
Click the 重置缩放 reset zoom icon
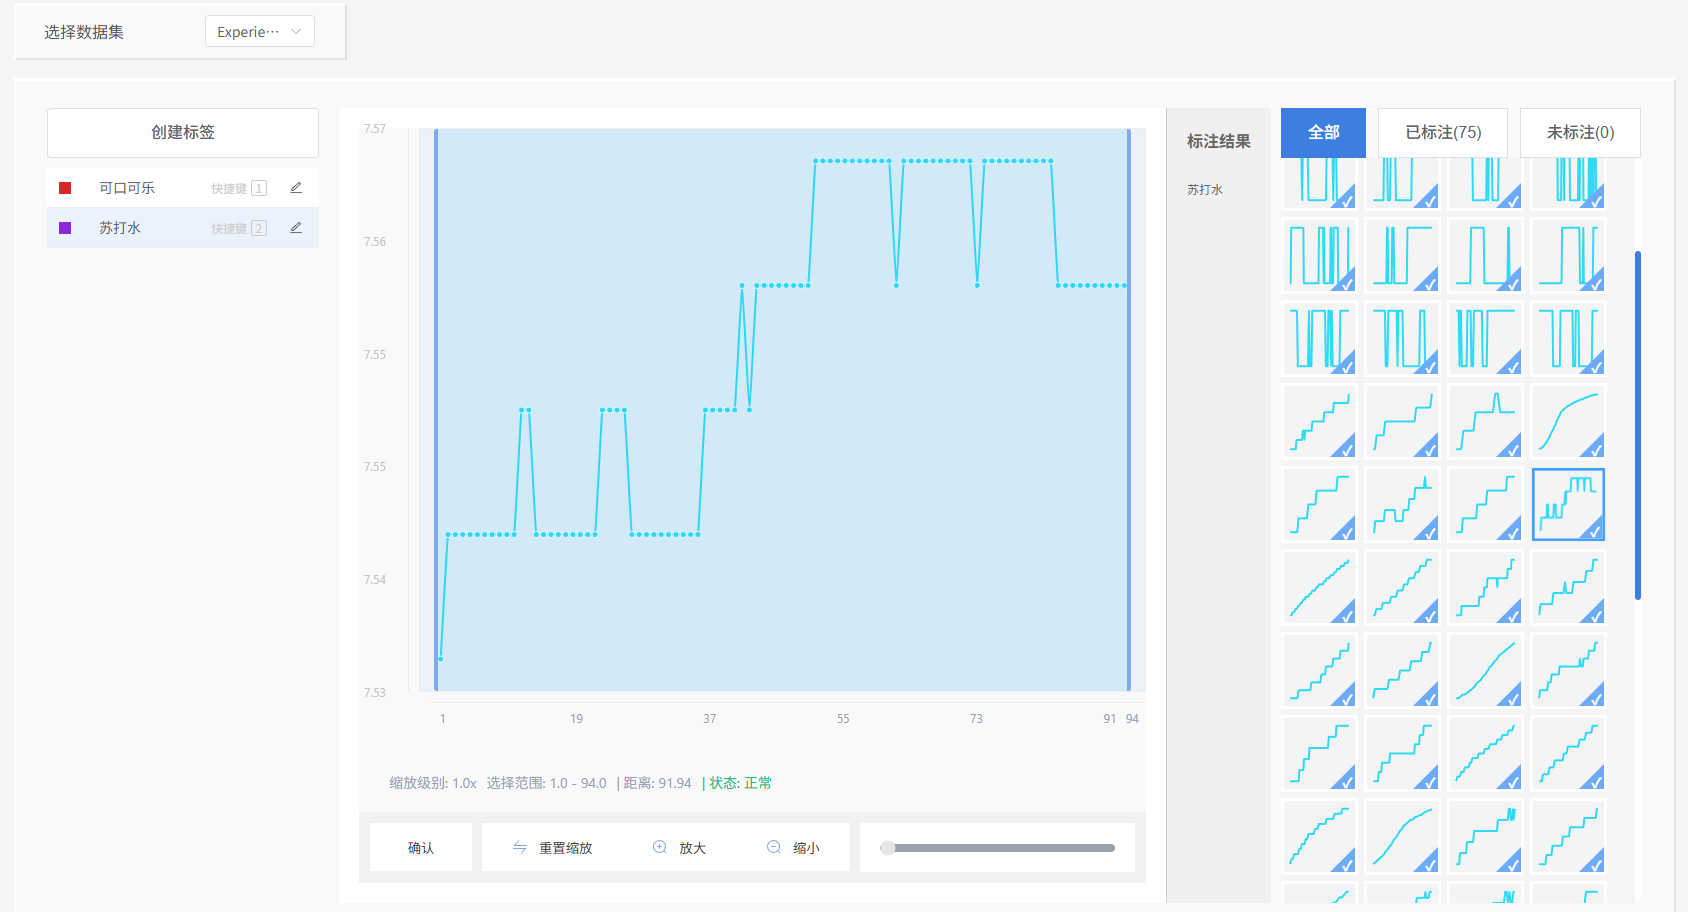click(520, 847)
